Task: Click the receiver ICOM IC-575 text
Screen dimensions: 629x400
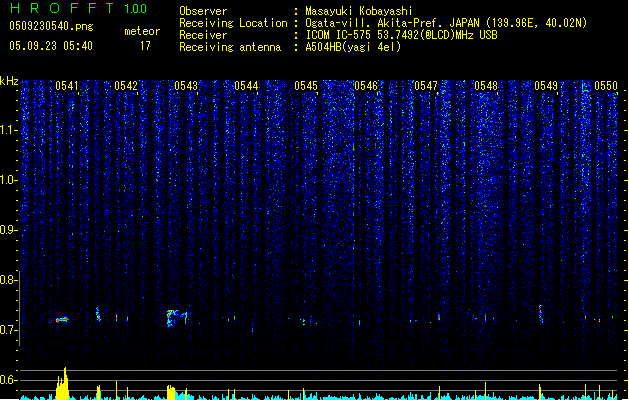Action: (x=401, y=35)
